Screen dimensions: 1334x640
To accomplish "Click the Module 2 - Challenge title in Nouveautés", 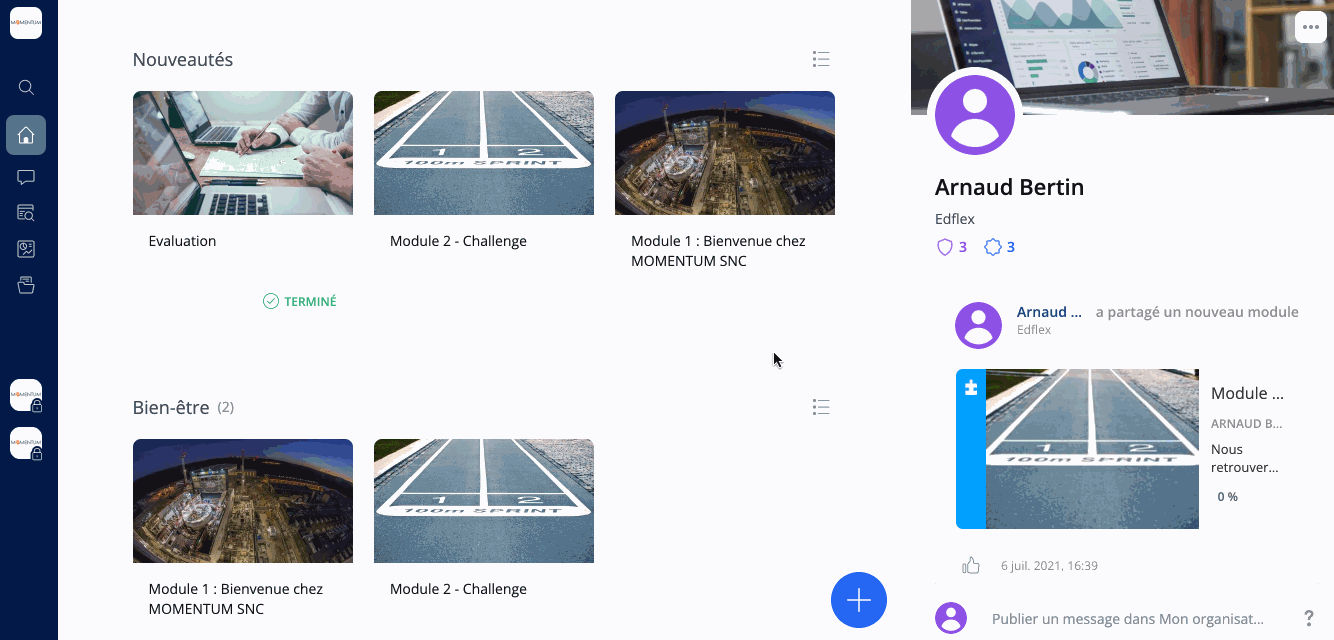I will [458, 241].
